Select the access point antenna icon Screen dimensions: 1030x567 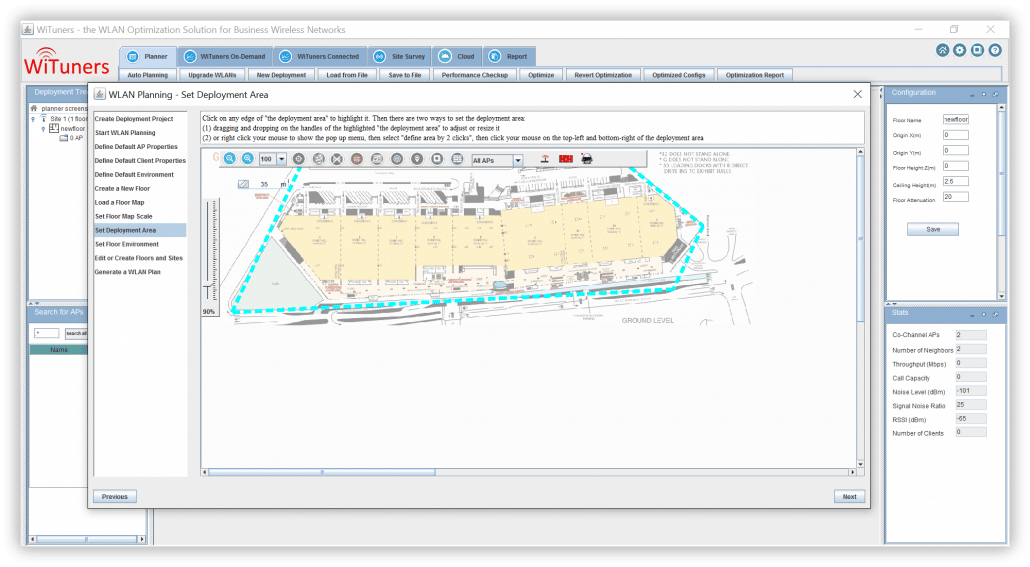545,159
